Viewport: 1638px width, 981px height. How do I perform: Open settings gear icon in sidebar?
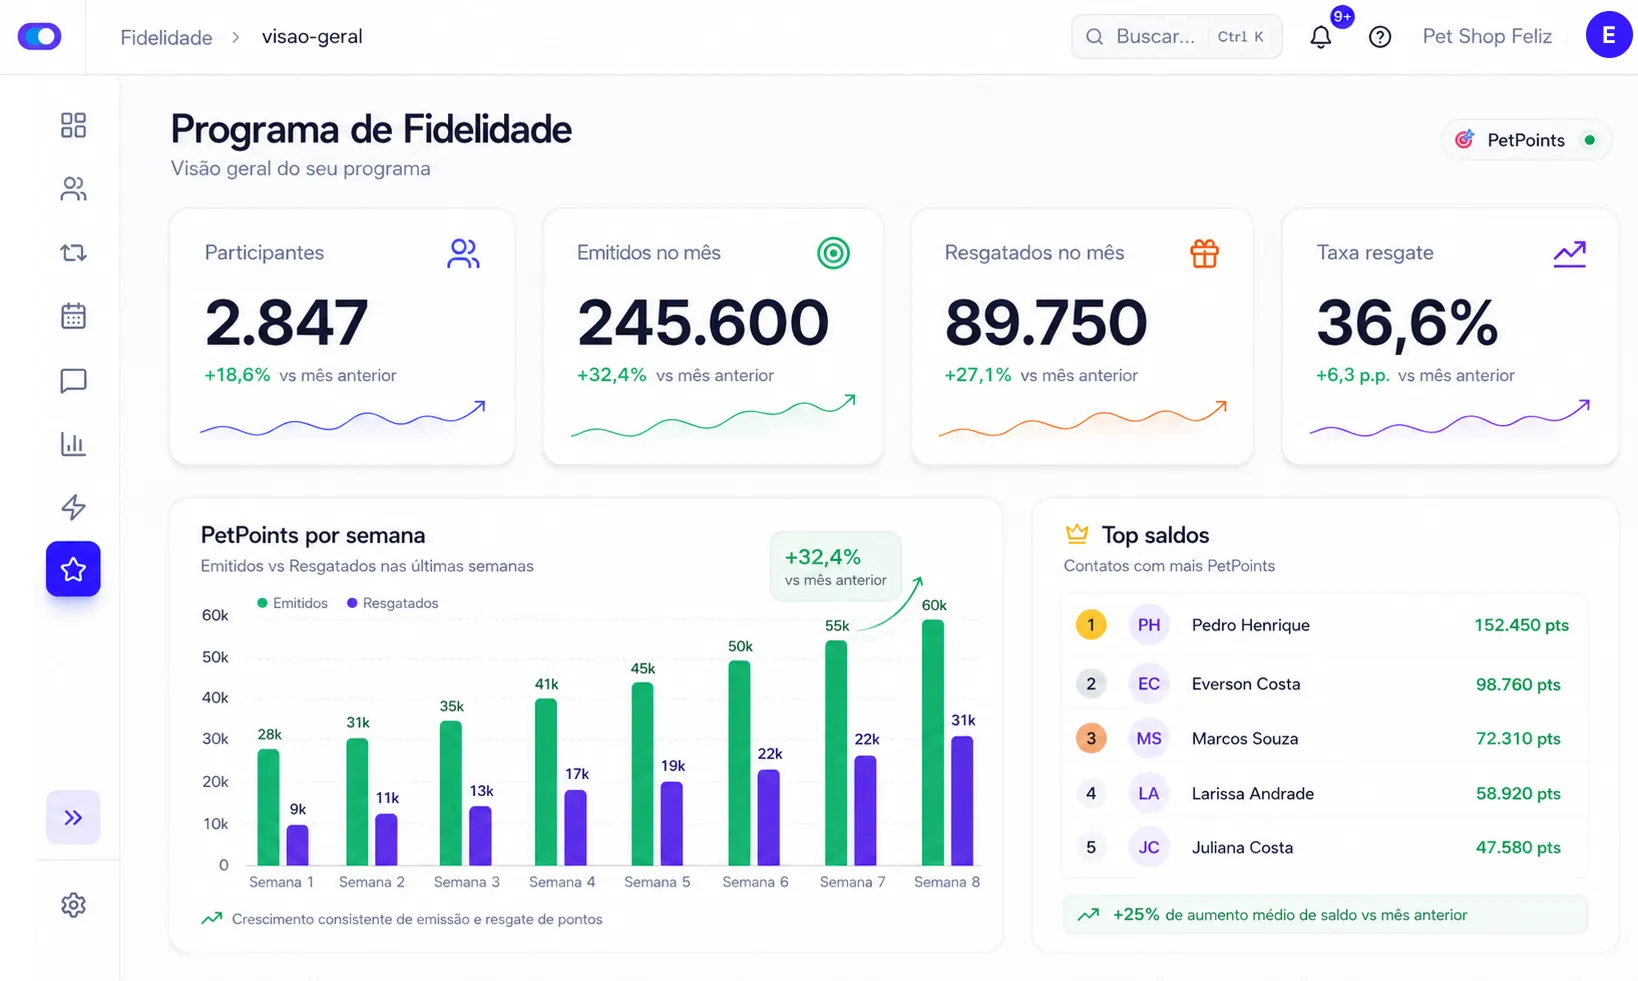(x=73, y=905)
